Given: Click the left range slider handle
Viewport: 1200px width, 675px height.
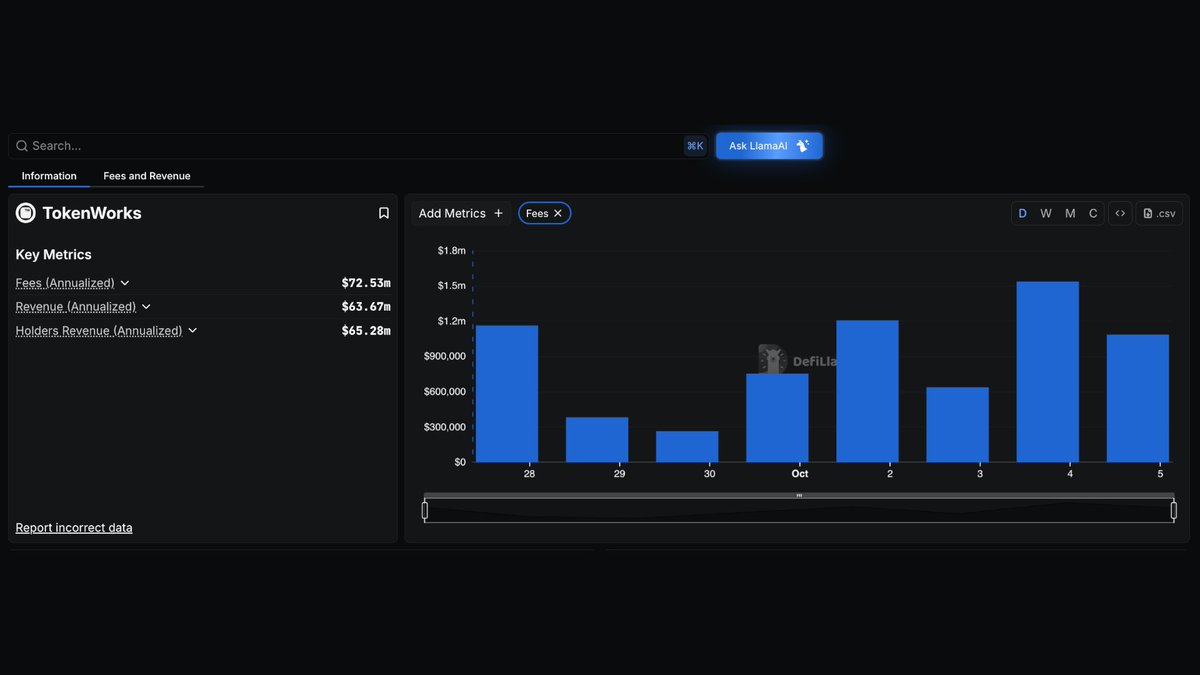Looking at the screenshot, I should pos(425,511).
